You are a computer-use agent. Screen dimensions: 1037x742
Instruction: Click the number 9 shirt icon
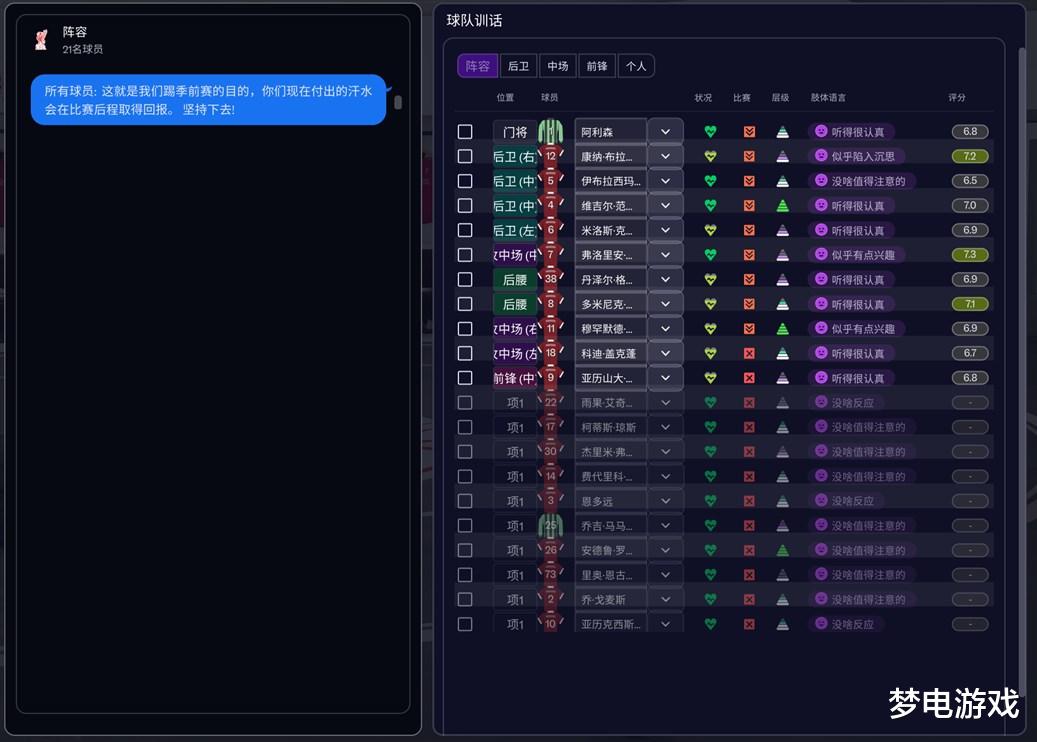coord(550,378)
